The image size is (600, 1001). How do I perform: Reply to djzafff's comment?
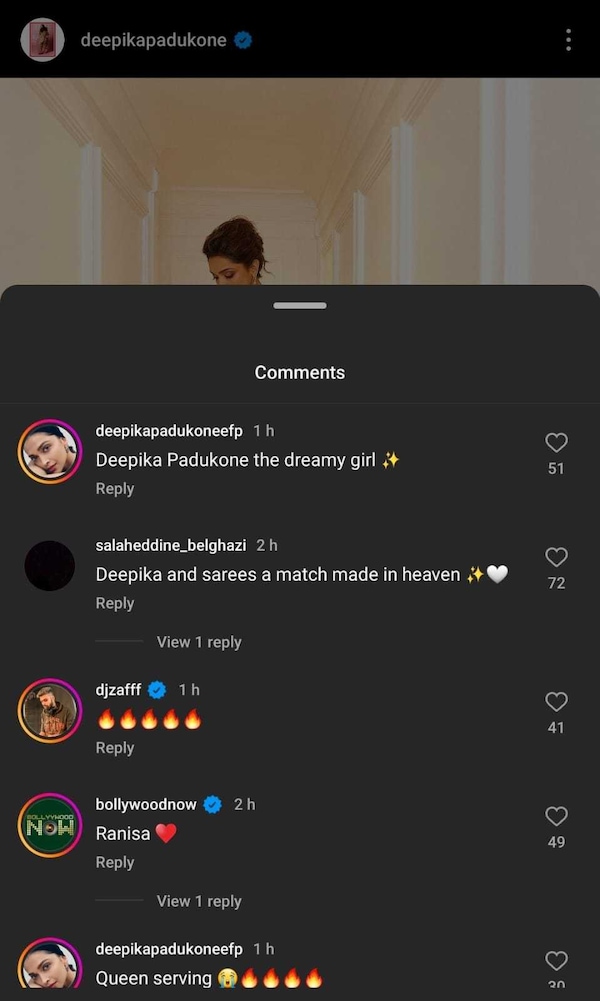click(x=115, y=748)
